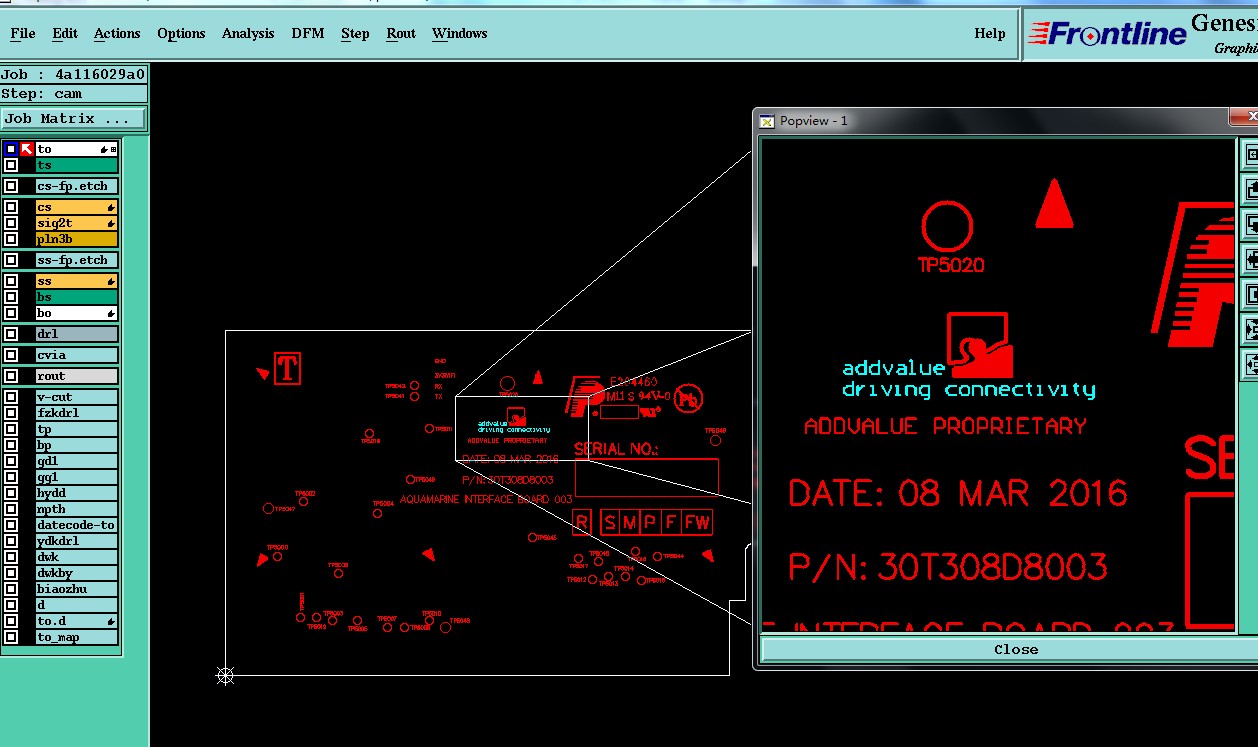
Task: Click the hand icon on the bo layer
Action: pyautogui.click(x=112, y=313)
